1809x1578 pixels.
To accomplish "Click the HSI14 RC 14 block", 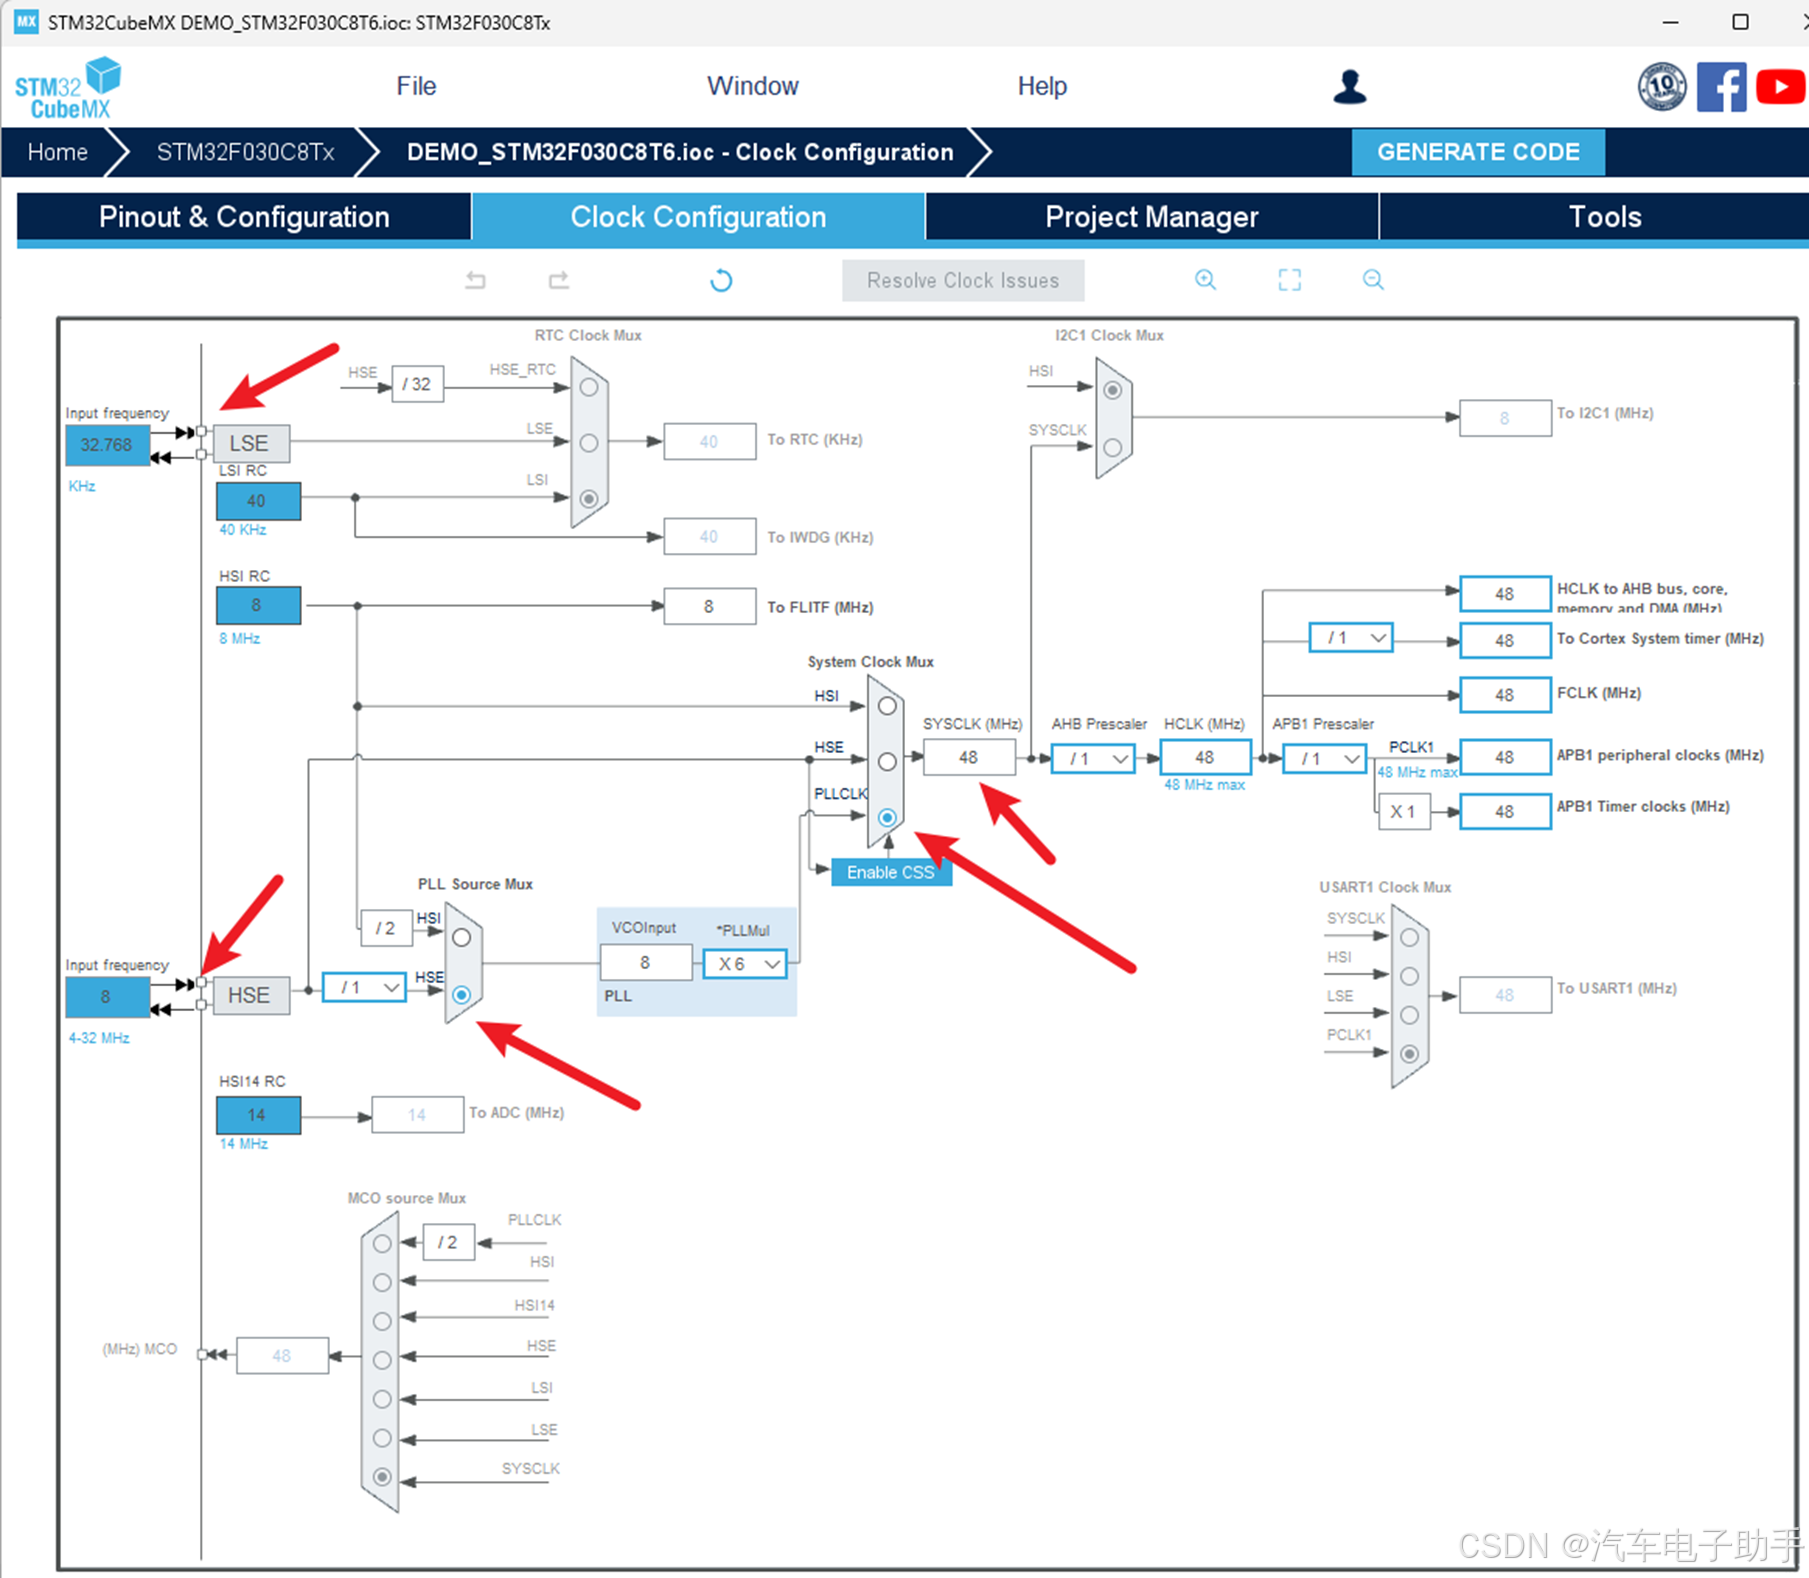I will coord(258,1115).
